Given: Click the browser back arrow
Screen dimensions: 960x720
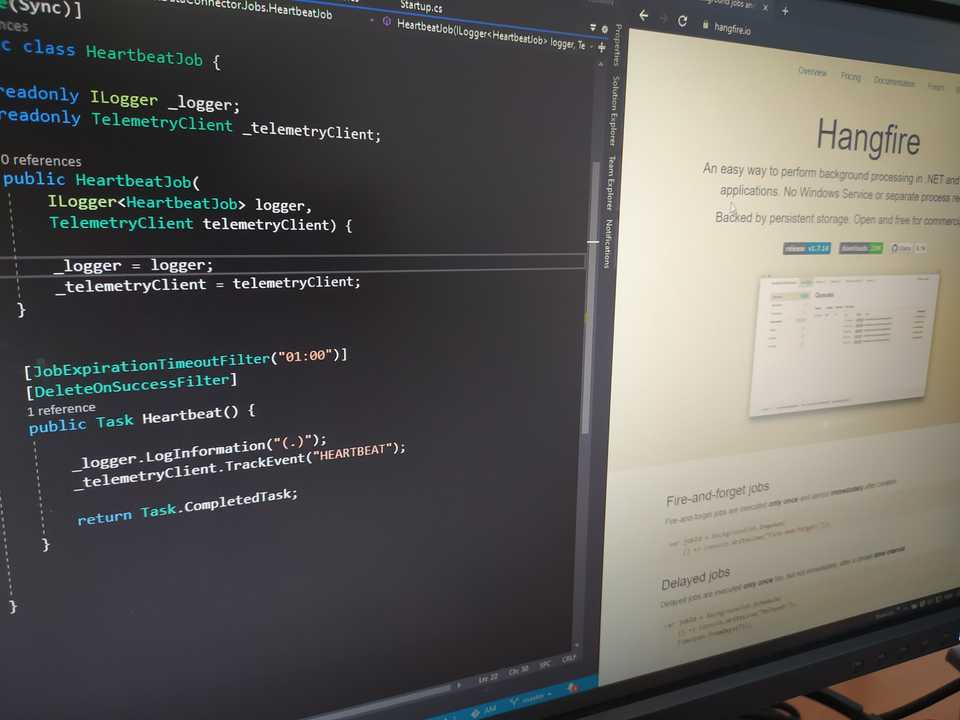Looking at the screenshot, I should tap(644, 17).
